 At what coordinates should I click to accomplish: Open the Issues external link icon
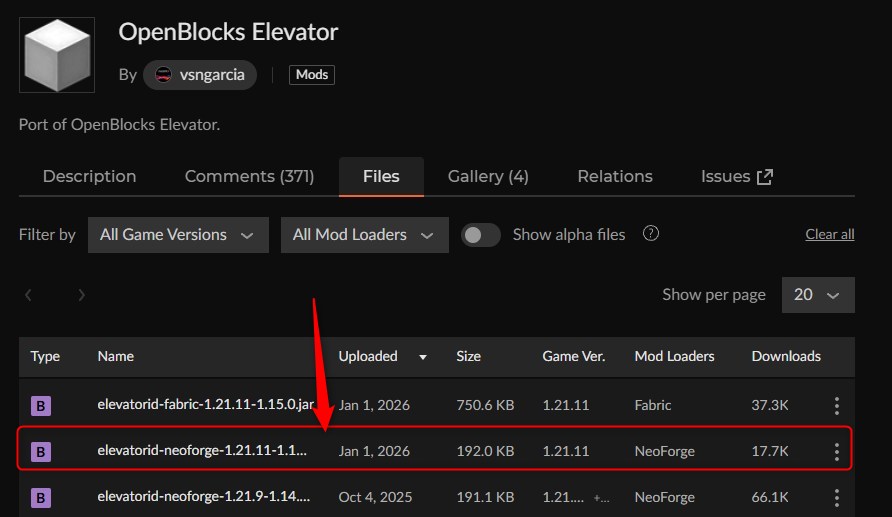click(765, 177)
